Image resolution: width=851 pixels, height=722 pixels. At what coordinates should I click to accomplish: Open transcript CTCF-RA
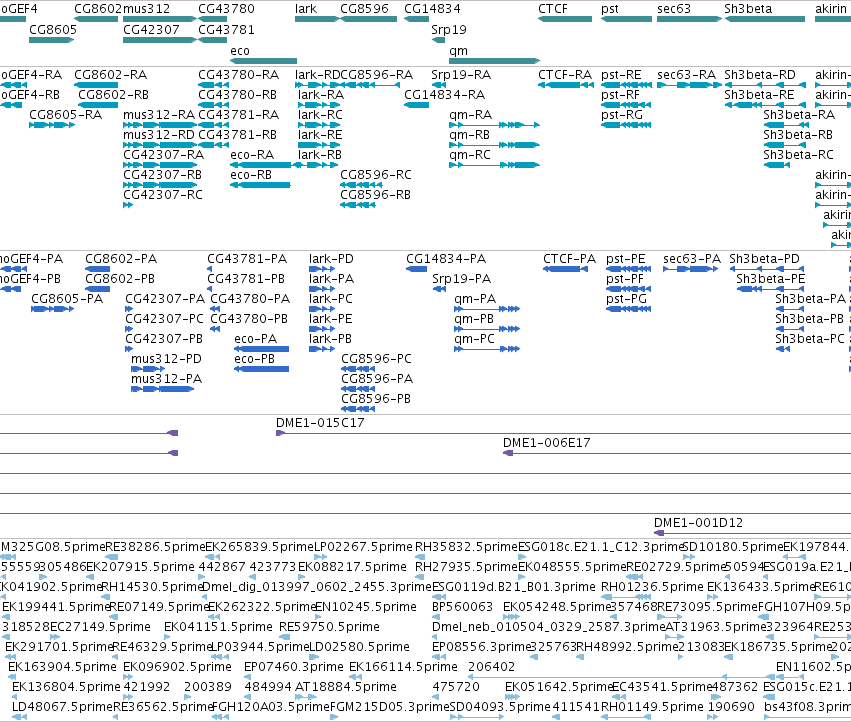(566, 85)
